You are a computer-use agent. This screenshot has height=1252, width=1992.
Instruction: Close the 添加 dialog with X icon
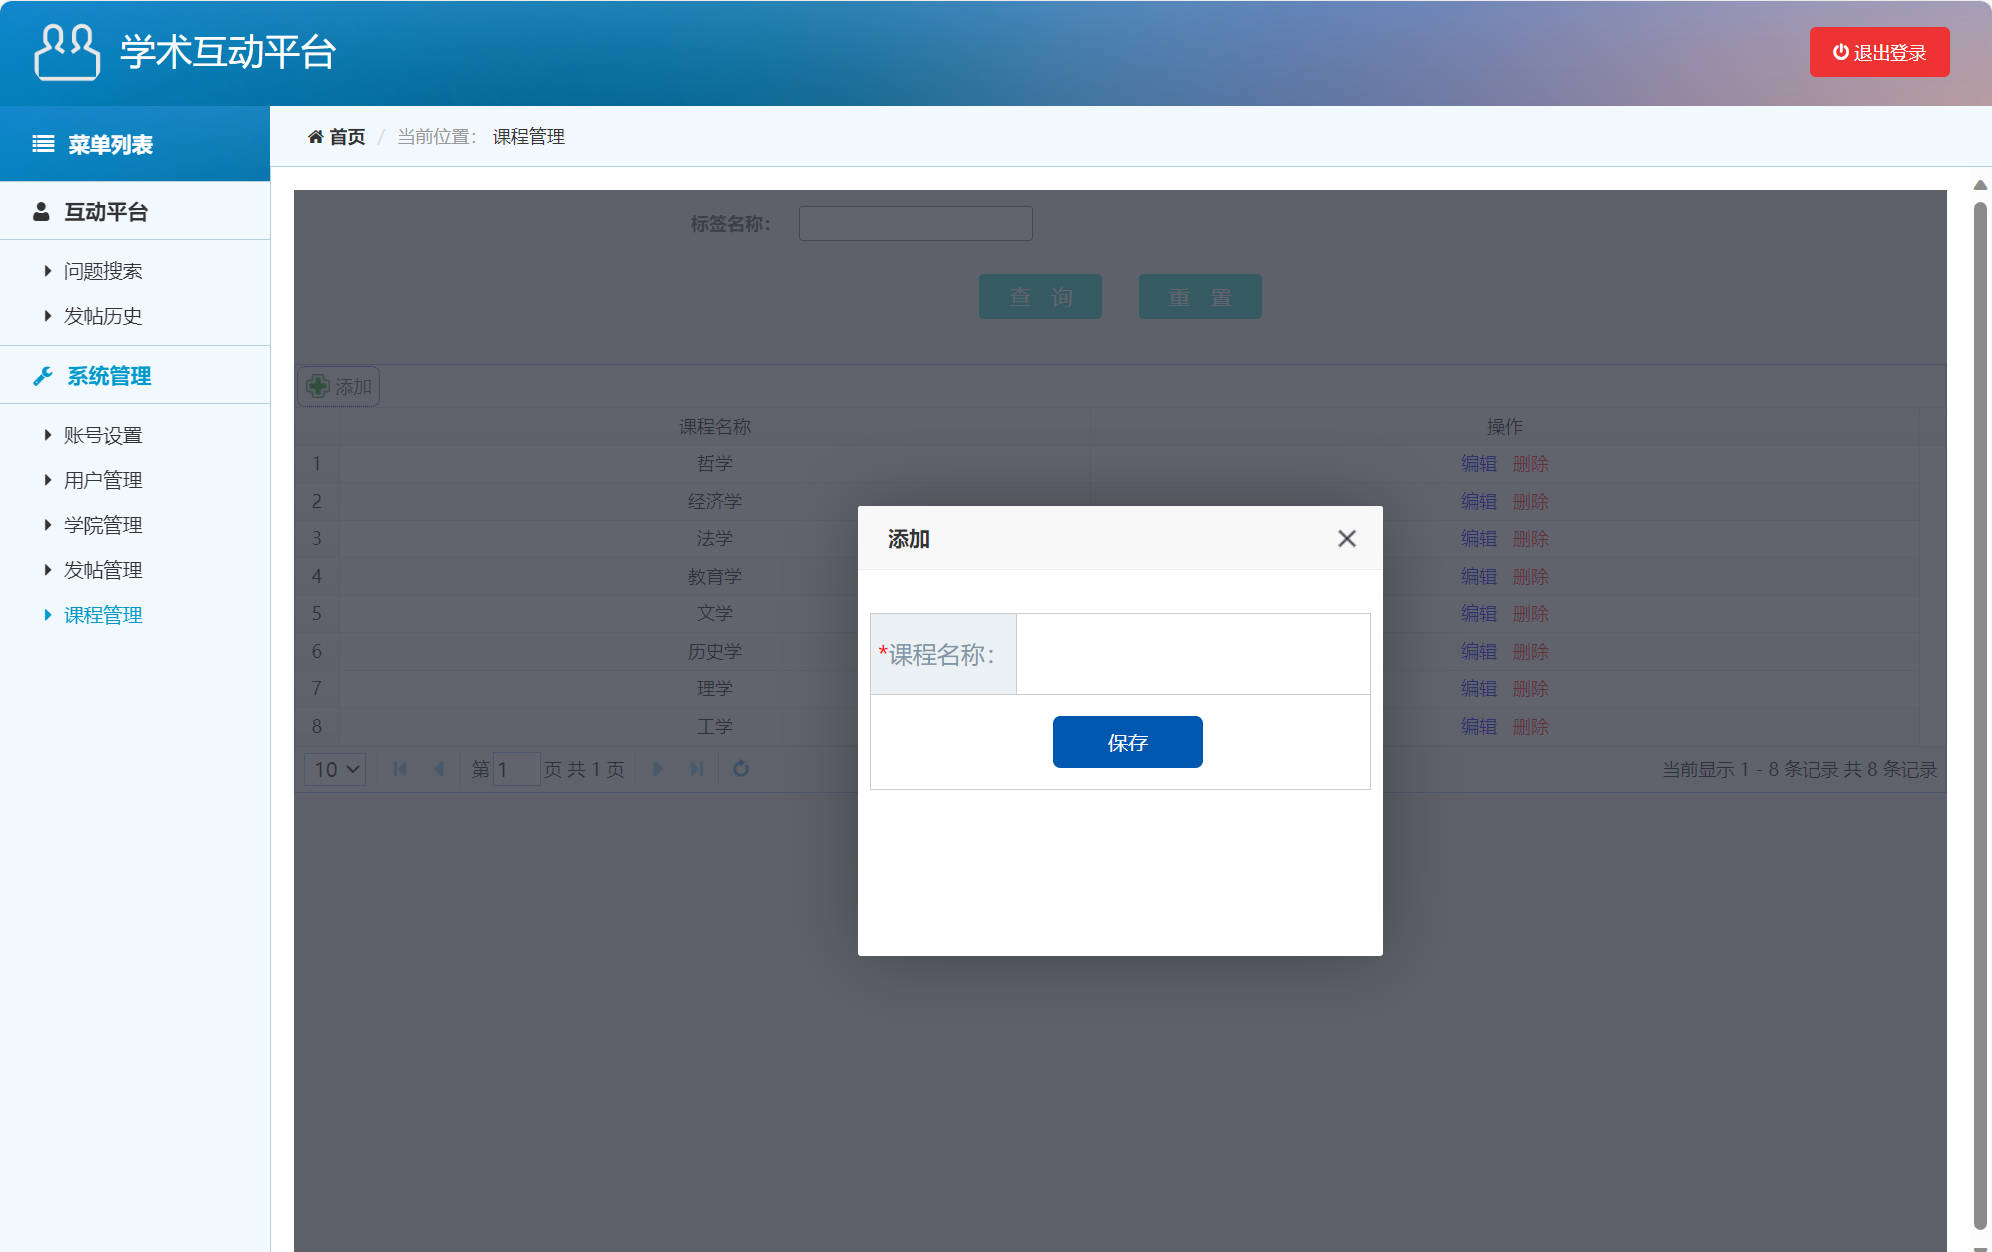(x=1346, y=539)
